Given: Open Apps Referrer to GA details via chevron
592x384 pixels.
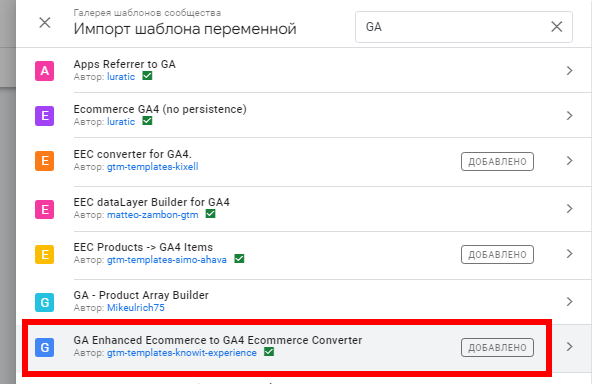Looking at the screenshot, I should click(569, 71).
